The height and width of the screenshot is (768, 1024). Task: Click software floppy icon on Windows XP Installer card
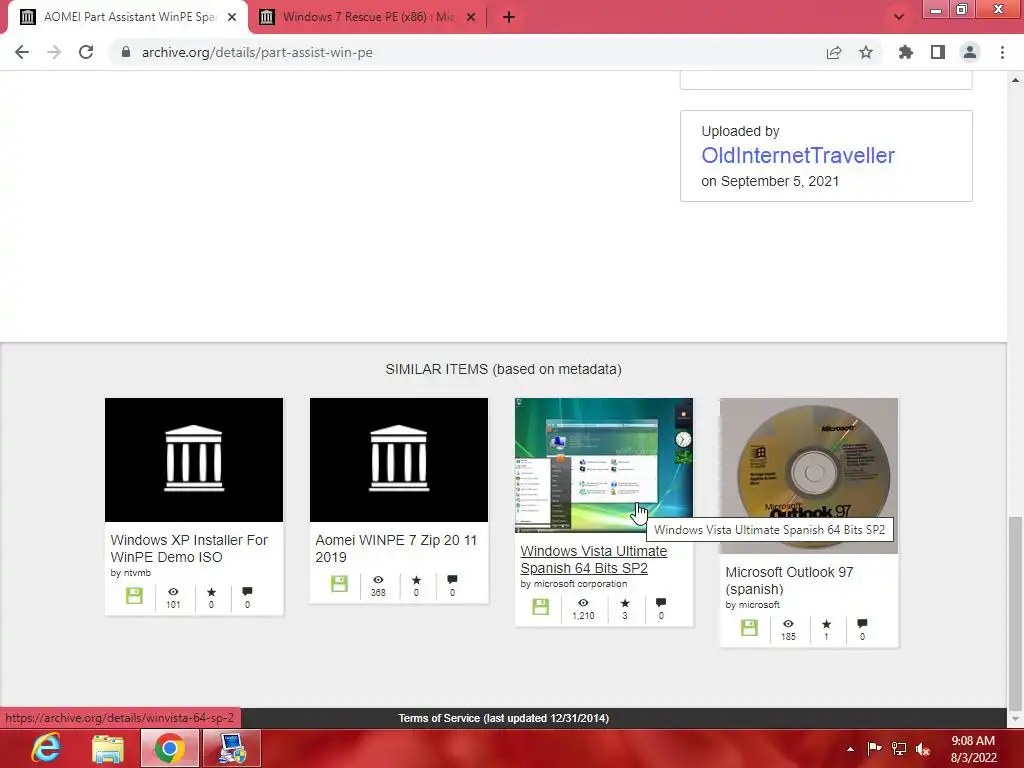134,595
